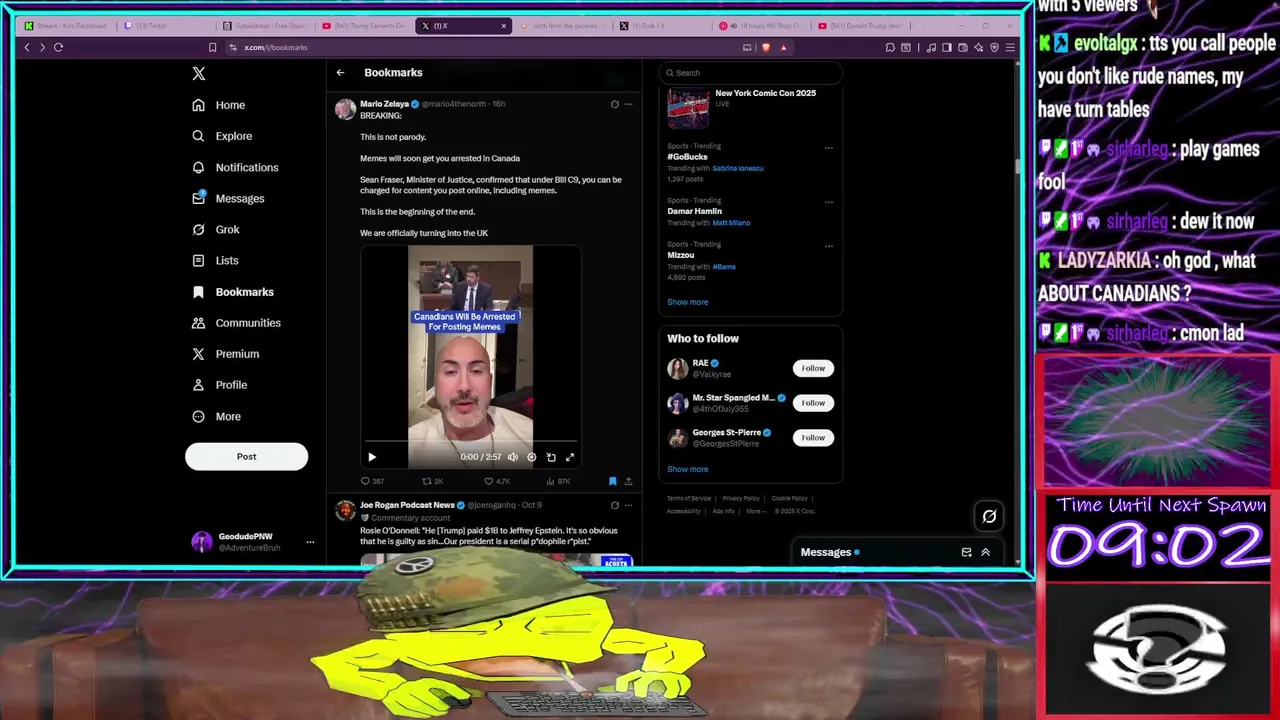1280x720 pixels.
Task: Open Brave Shields icon
Action: (x=766, y=47)
